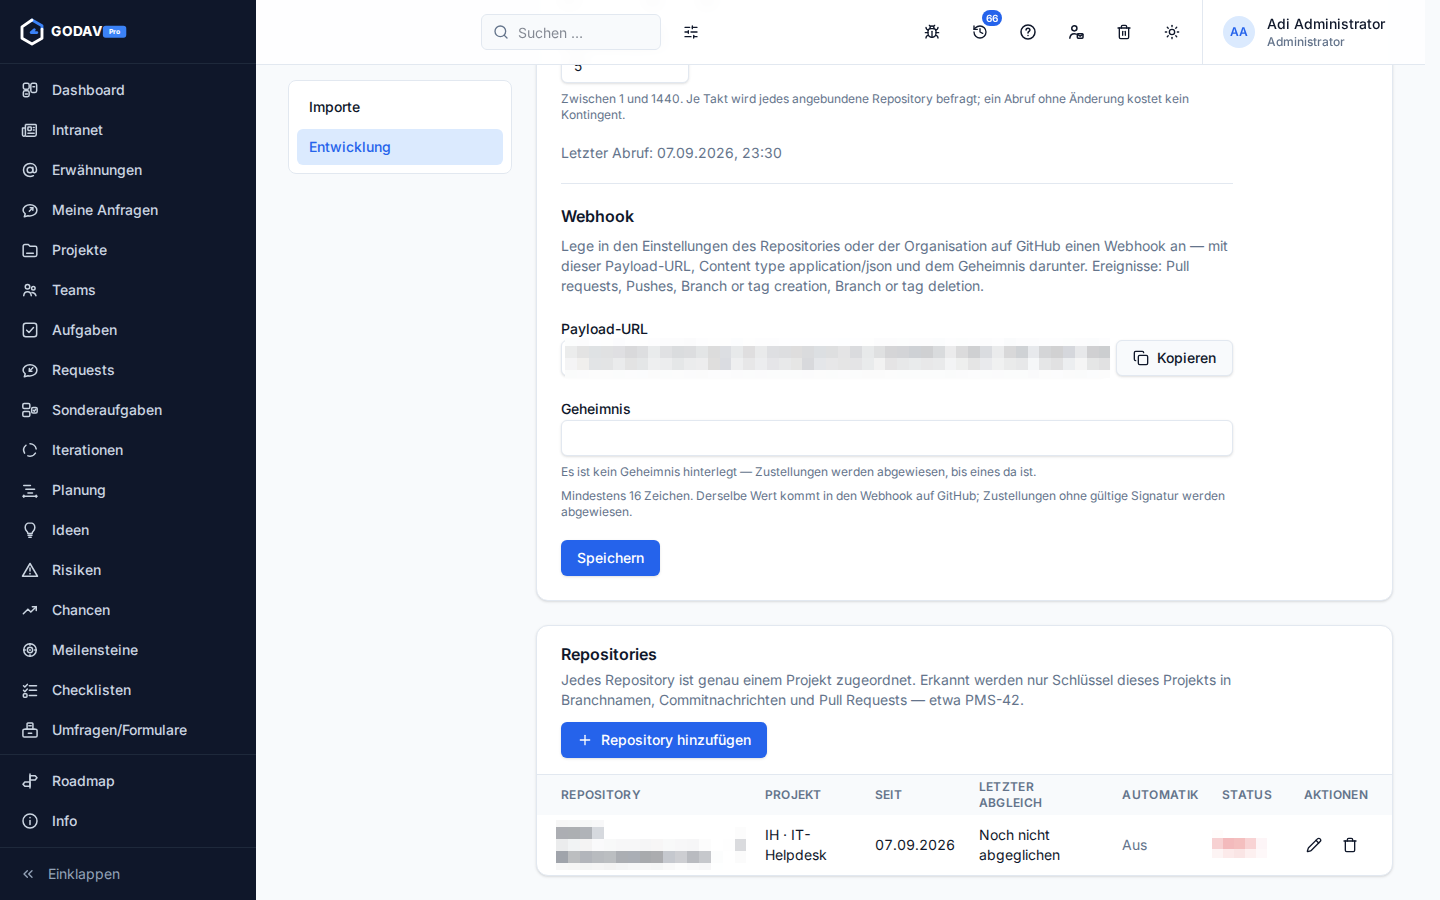Navigate to Meilensteine
Viewport: 1440px width, 900px height.
128,650
